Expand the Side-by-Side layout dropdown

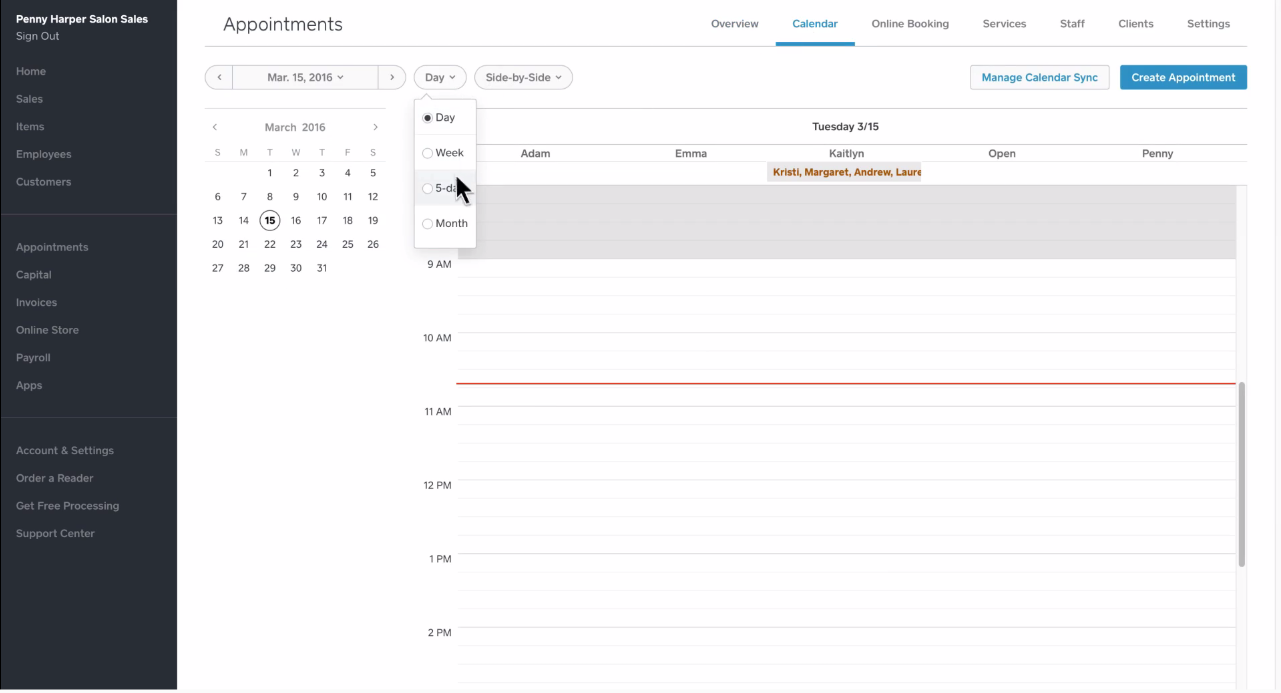coord(523,78)
